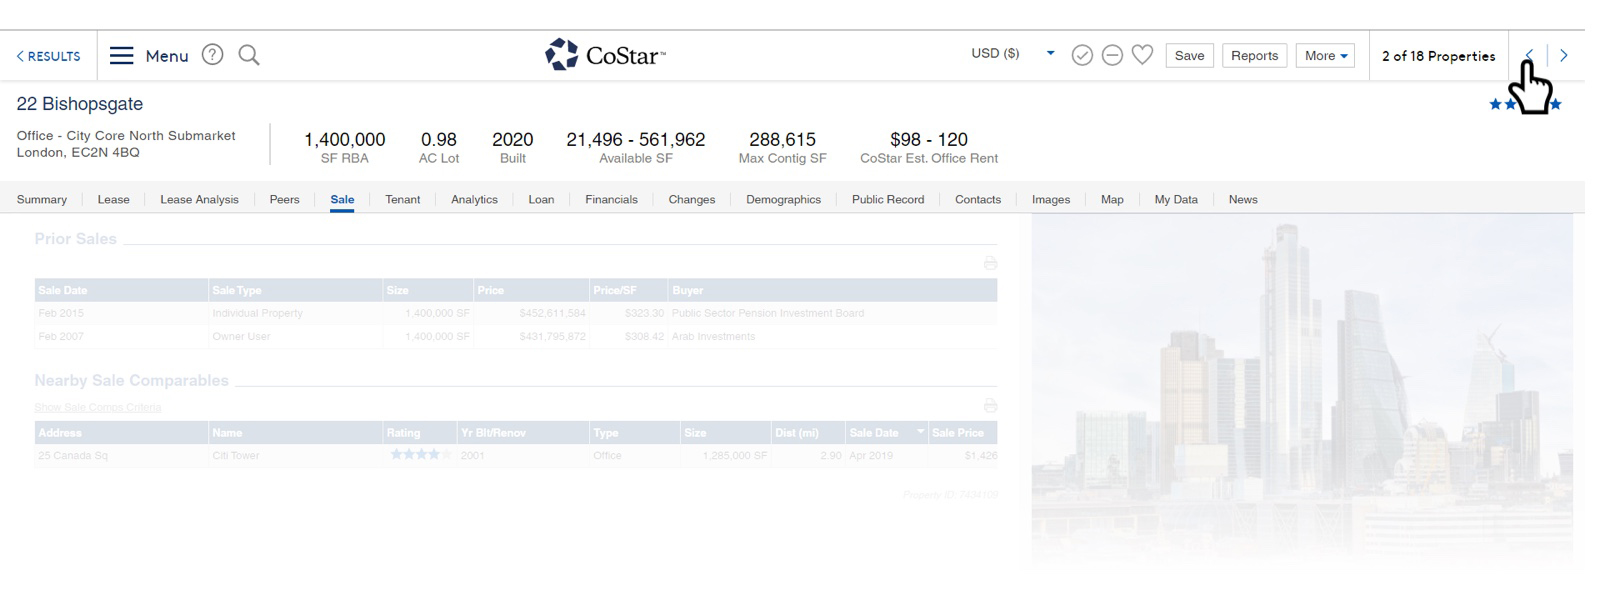1600x608 pixels.
Task: Open the Demographics tab
Action: 783,199
